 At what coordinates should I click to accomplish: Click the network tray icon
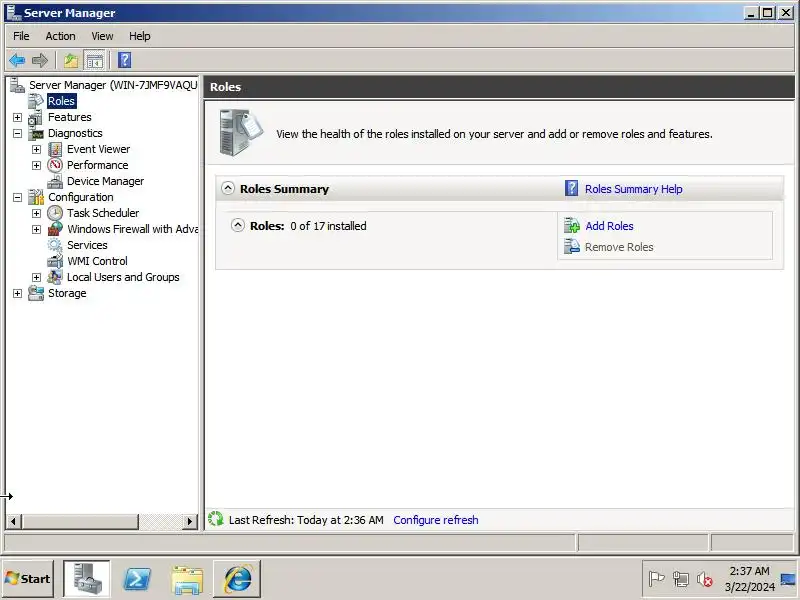point(680,579)
